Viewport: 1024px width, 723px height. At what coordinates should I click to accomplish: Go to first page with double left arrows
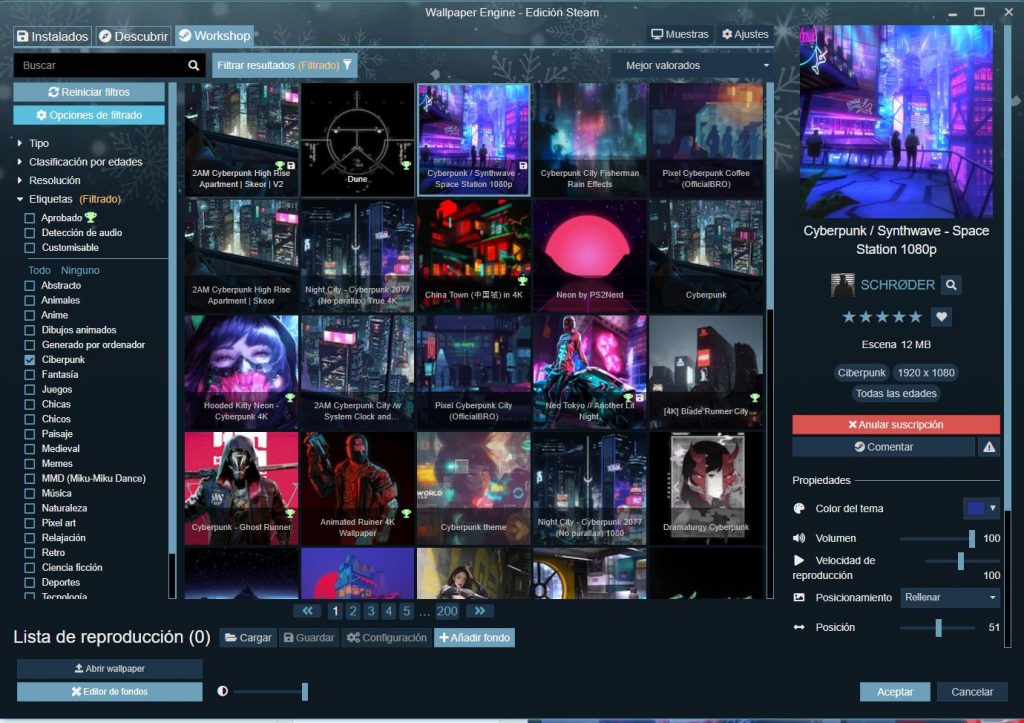307,611
